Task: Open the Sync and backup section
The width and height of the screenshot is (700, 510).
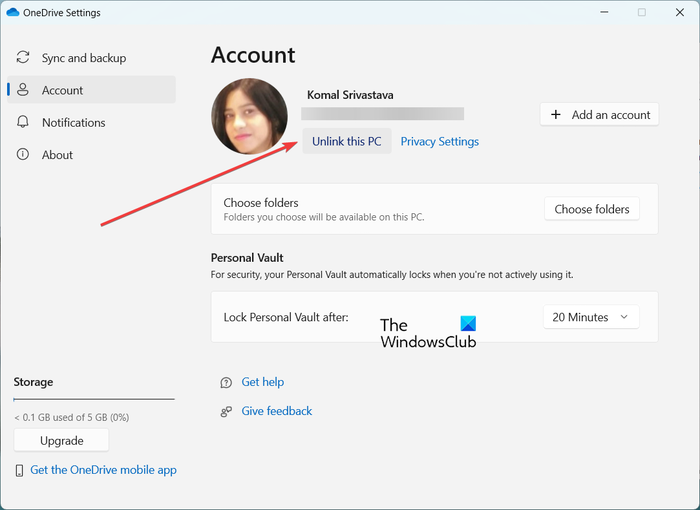Action: point(92,58)
